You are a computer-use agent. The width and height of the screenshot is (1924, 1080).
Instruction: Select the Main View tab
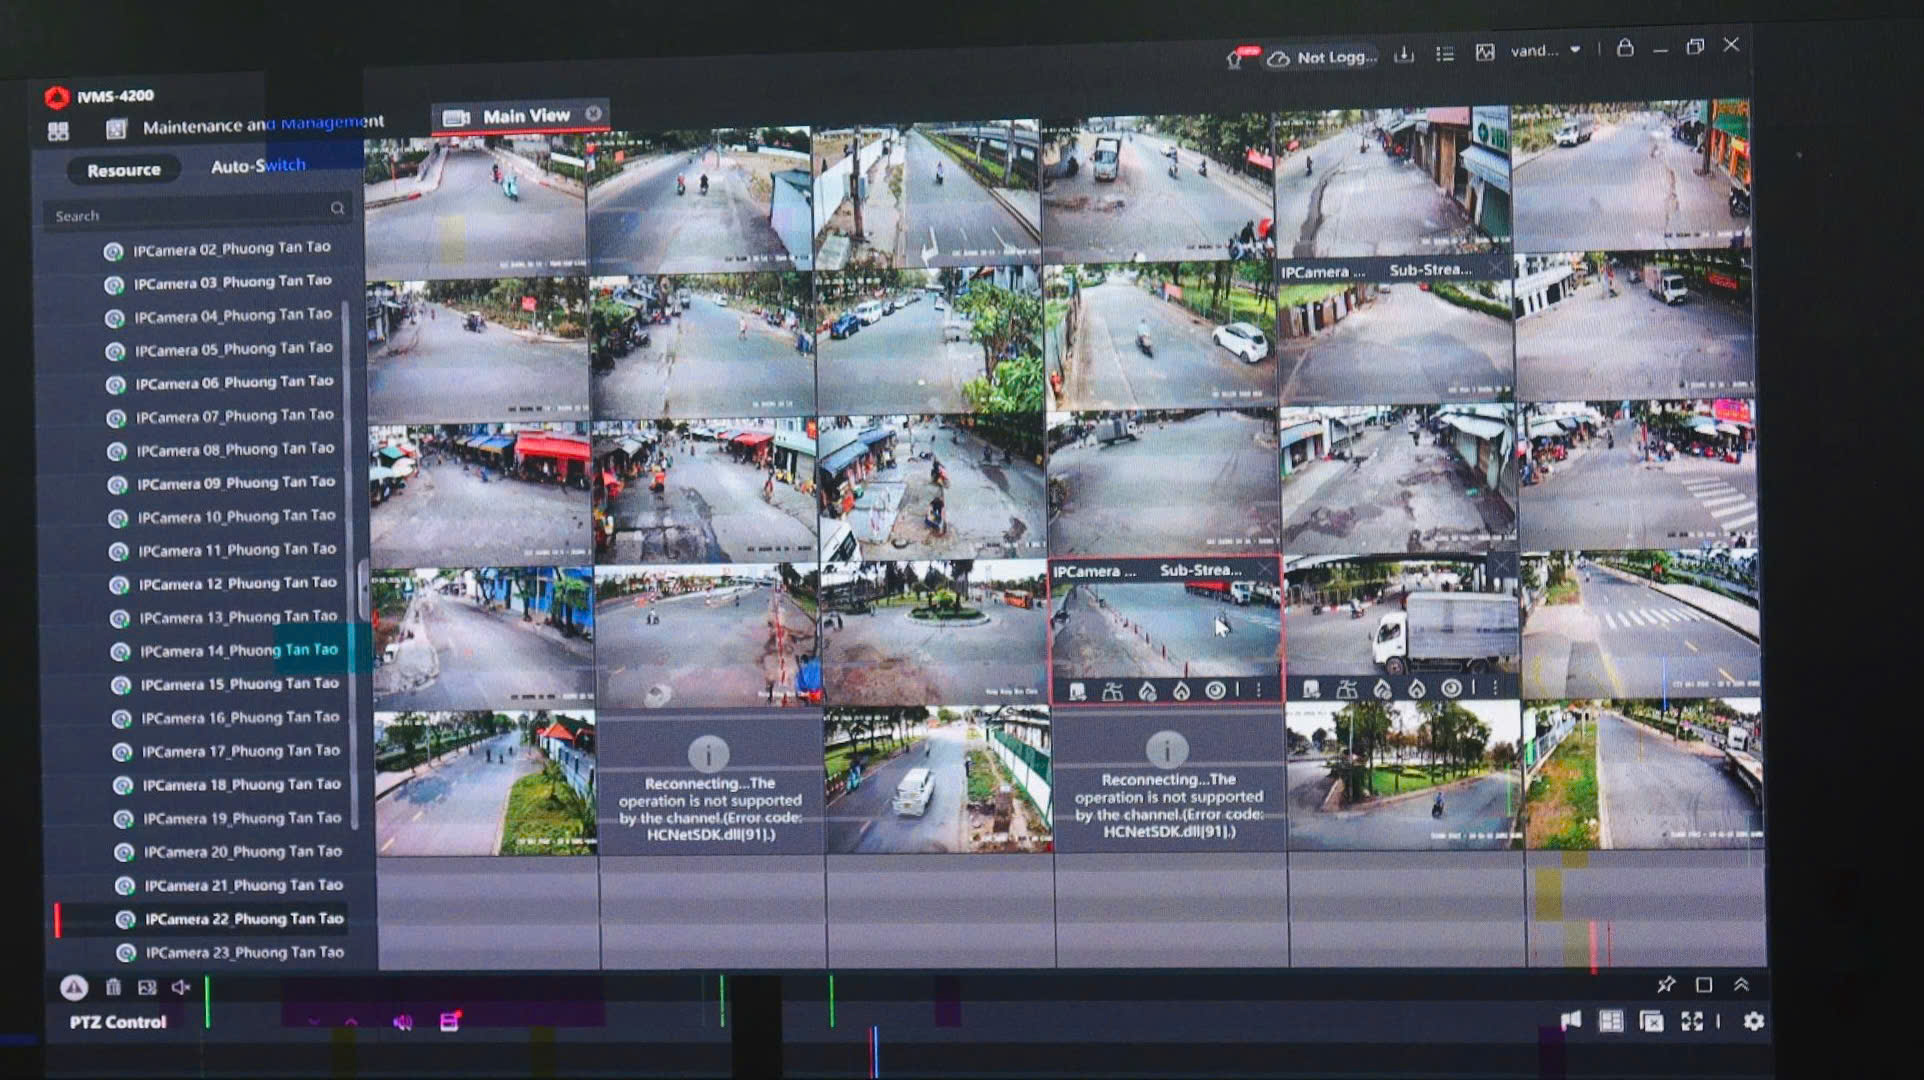(525, 116)
